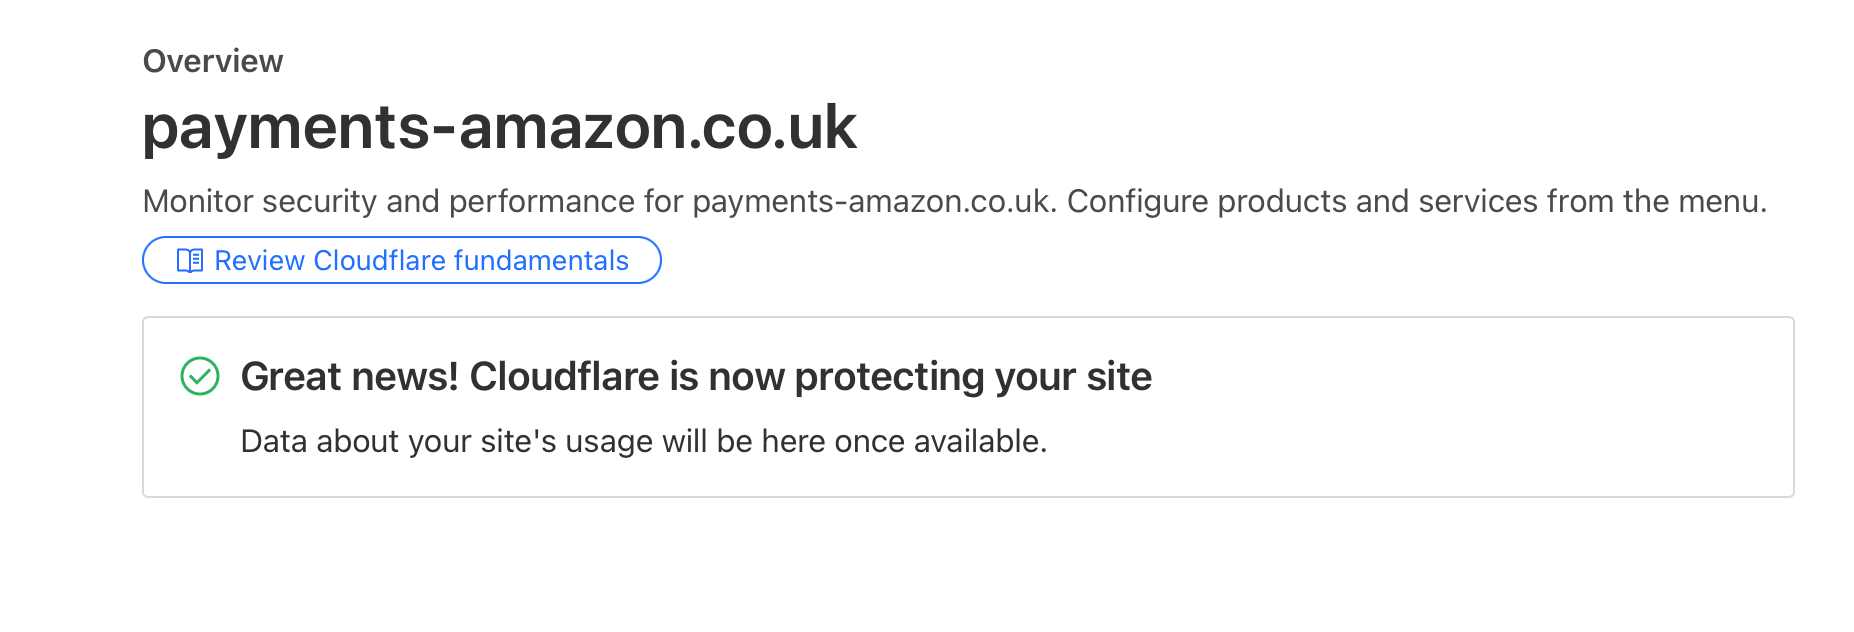The width and height of the screenshot is (1854, 632).
Task: Click the word 'payments' in the large title
Action: 285,128
